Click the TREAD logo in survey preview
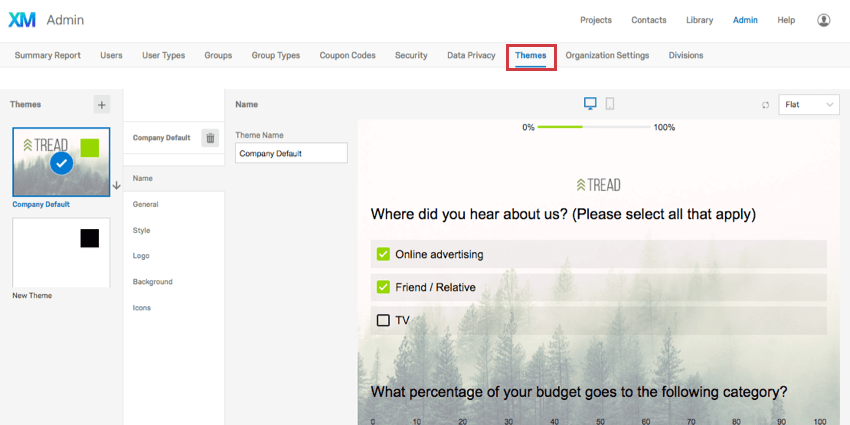This screenshot has width=850, height=425. pos(598,185)
